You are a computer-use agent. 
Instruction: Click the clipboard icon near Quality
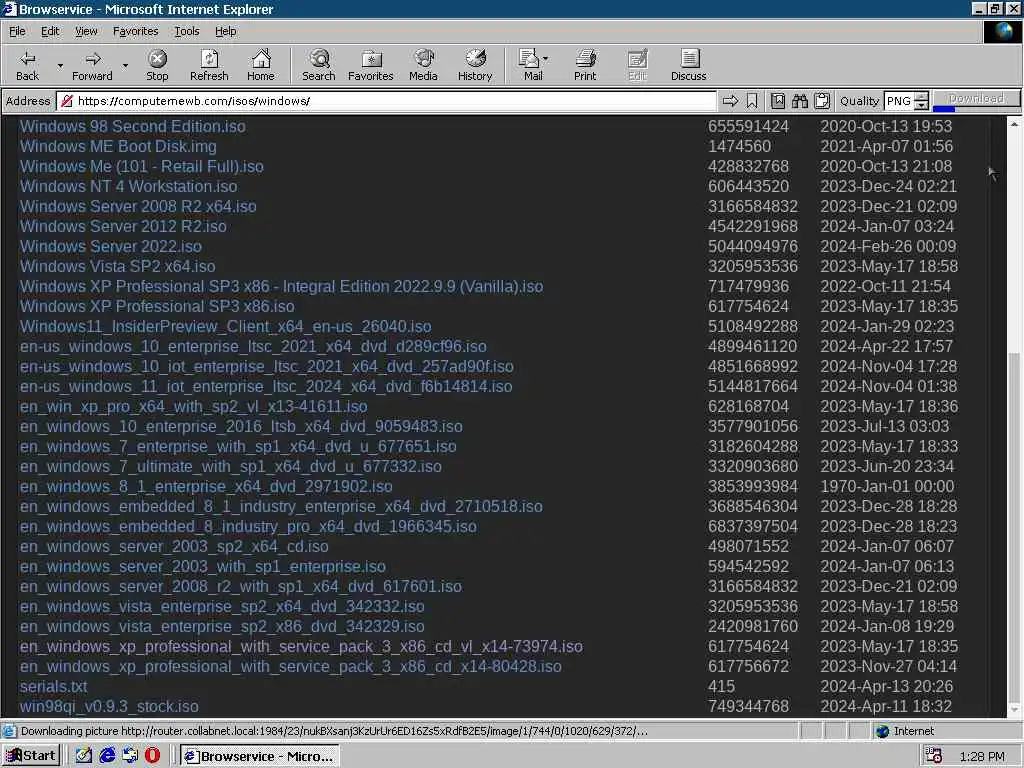pyautogui.click(x=822, y=101)
